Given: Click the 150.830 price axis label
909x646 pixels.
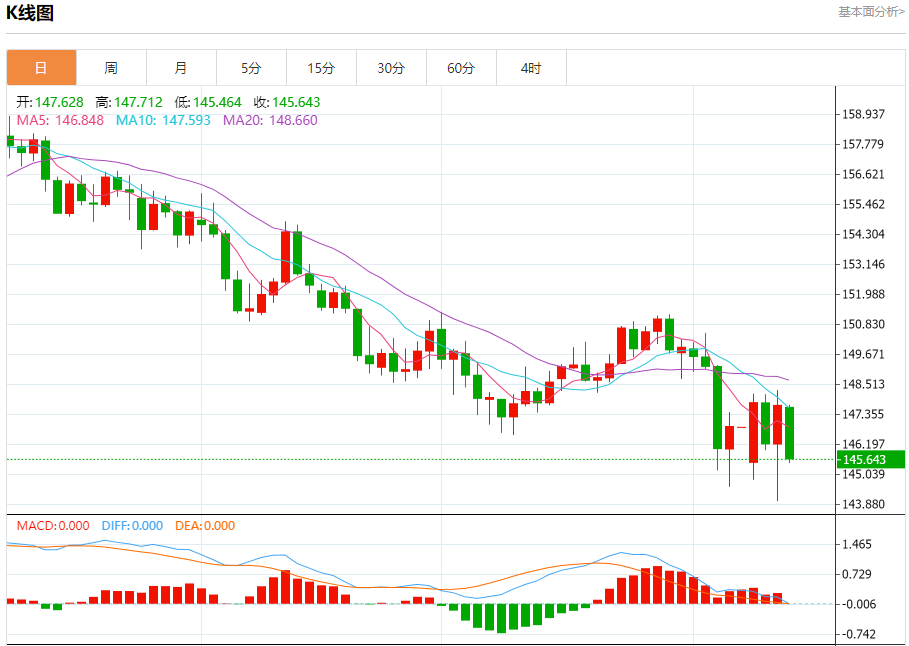Looking at the screenshot, I should click(863, 324).
